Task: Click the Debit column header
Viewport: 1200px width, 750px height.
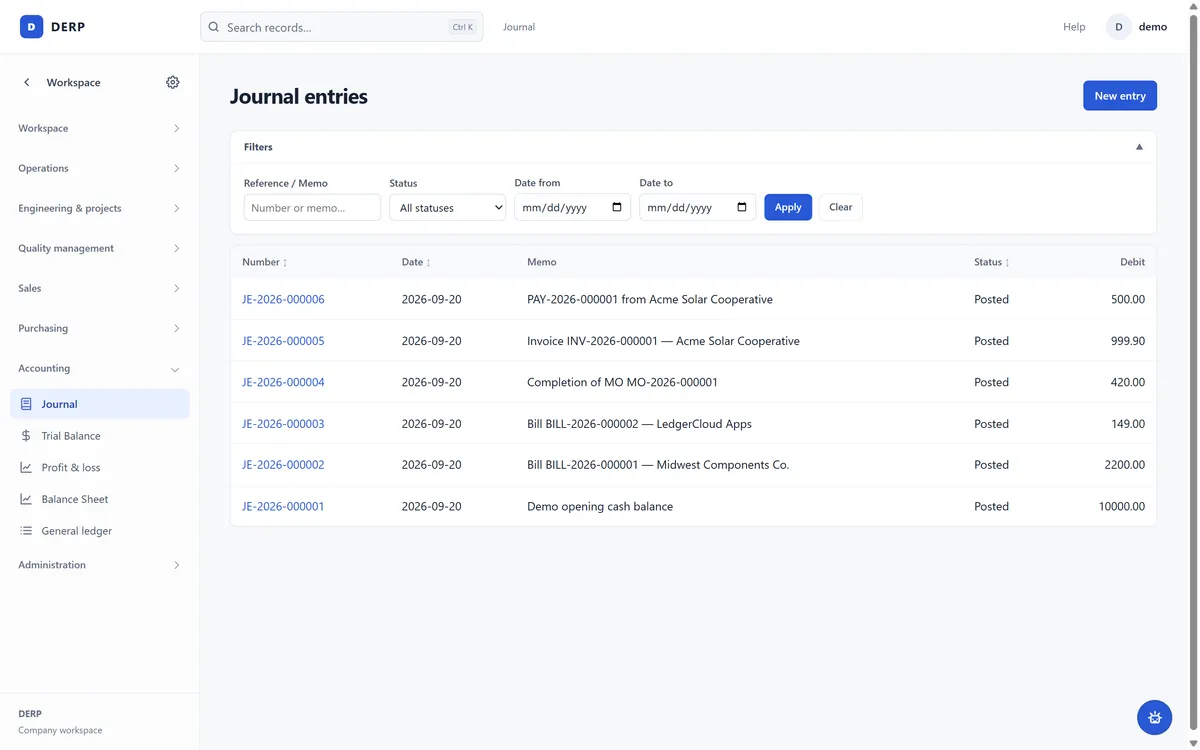Action: (1132, 262)
